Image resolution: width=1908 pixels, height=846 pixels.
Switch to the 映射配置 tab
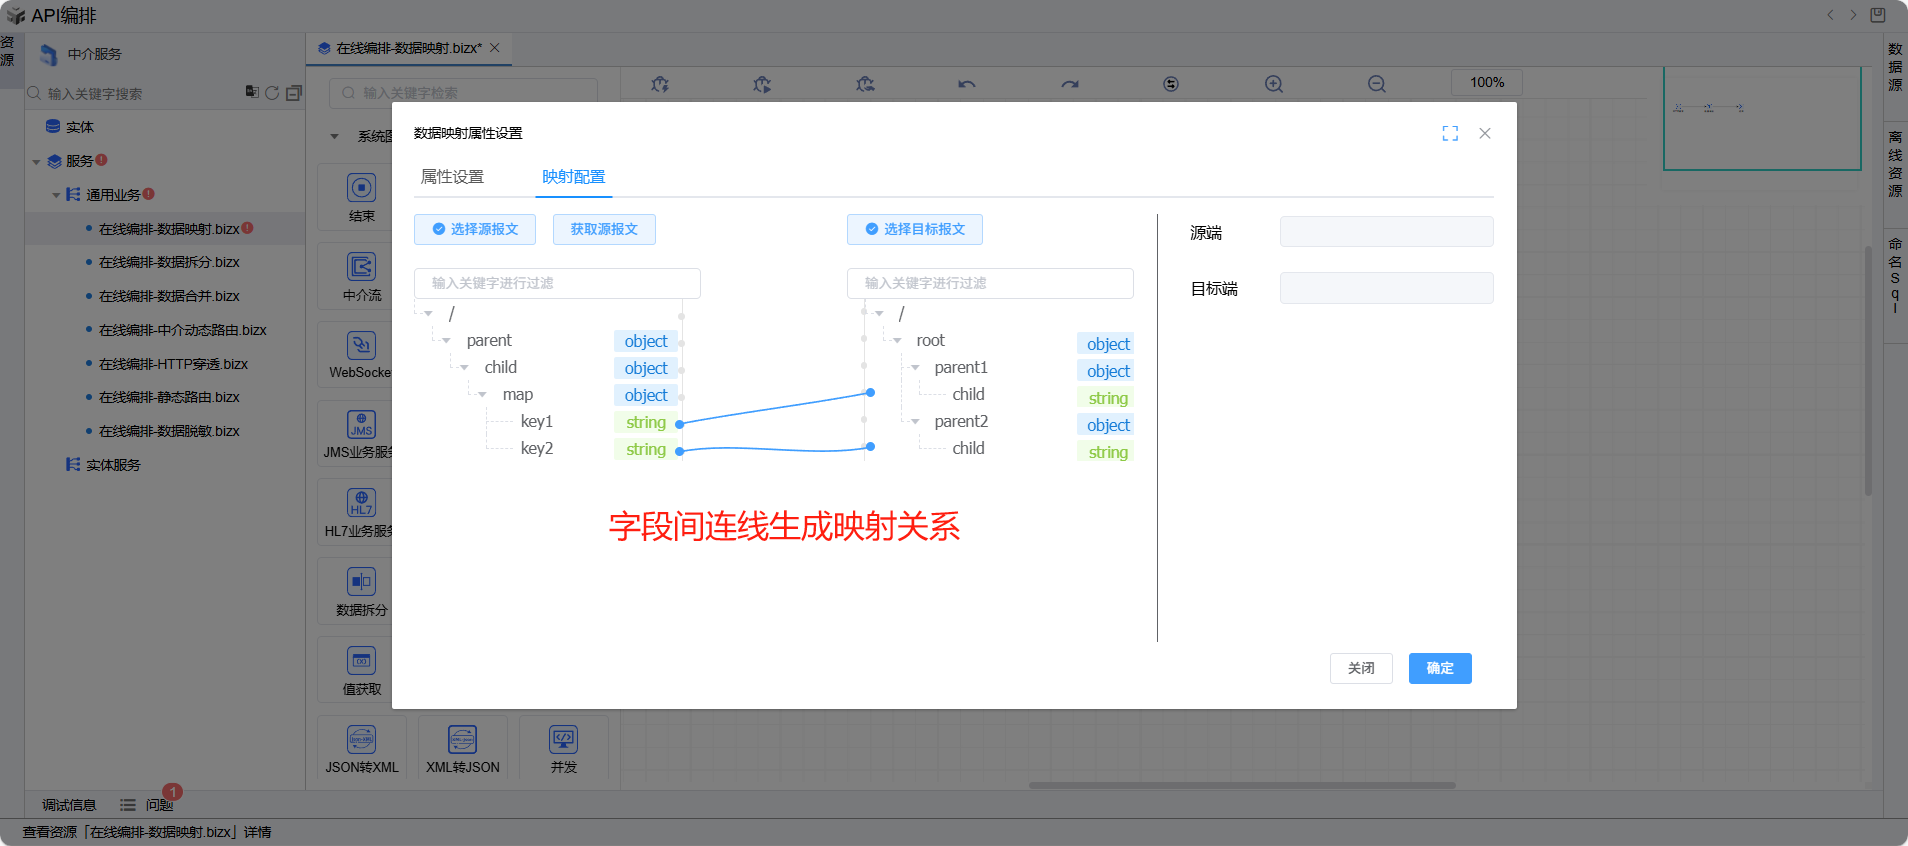pyautogui.click(x=573, y=177)
